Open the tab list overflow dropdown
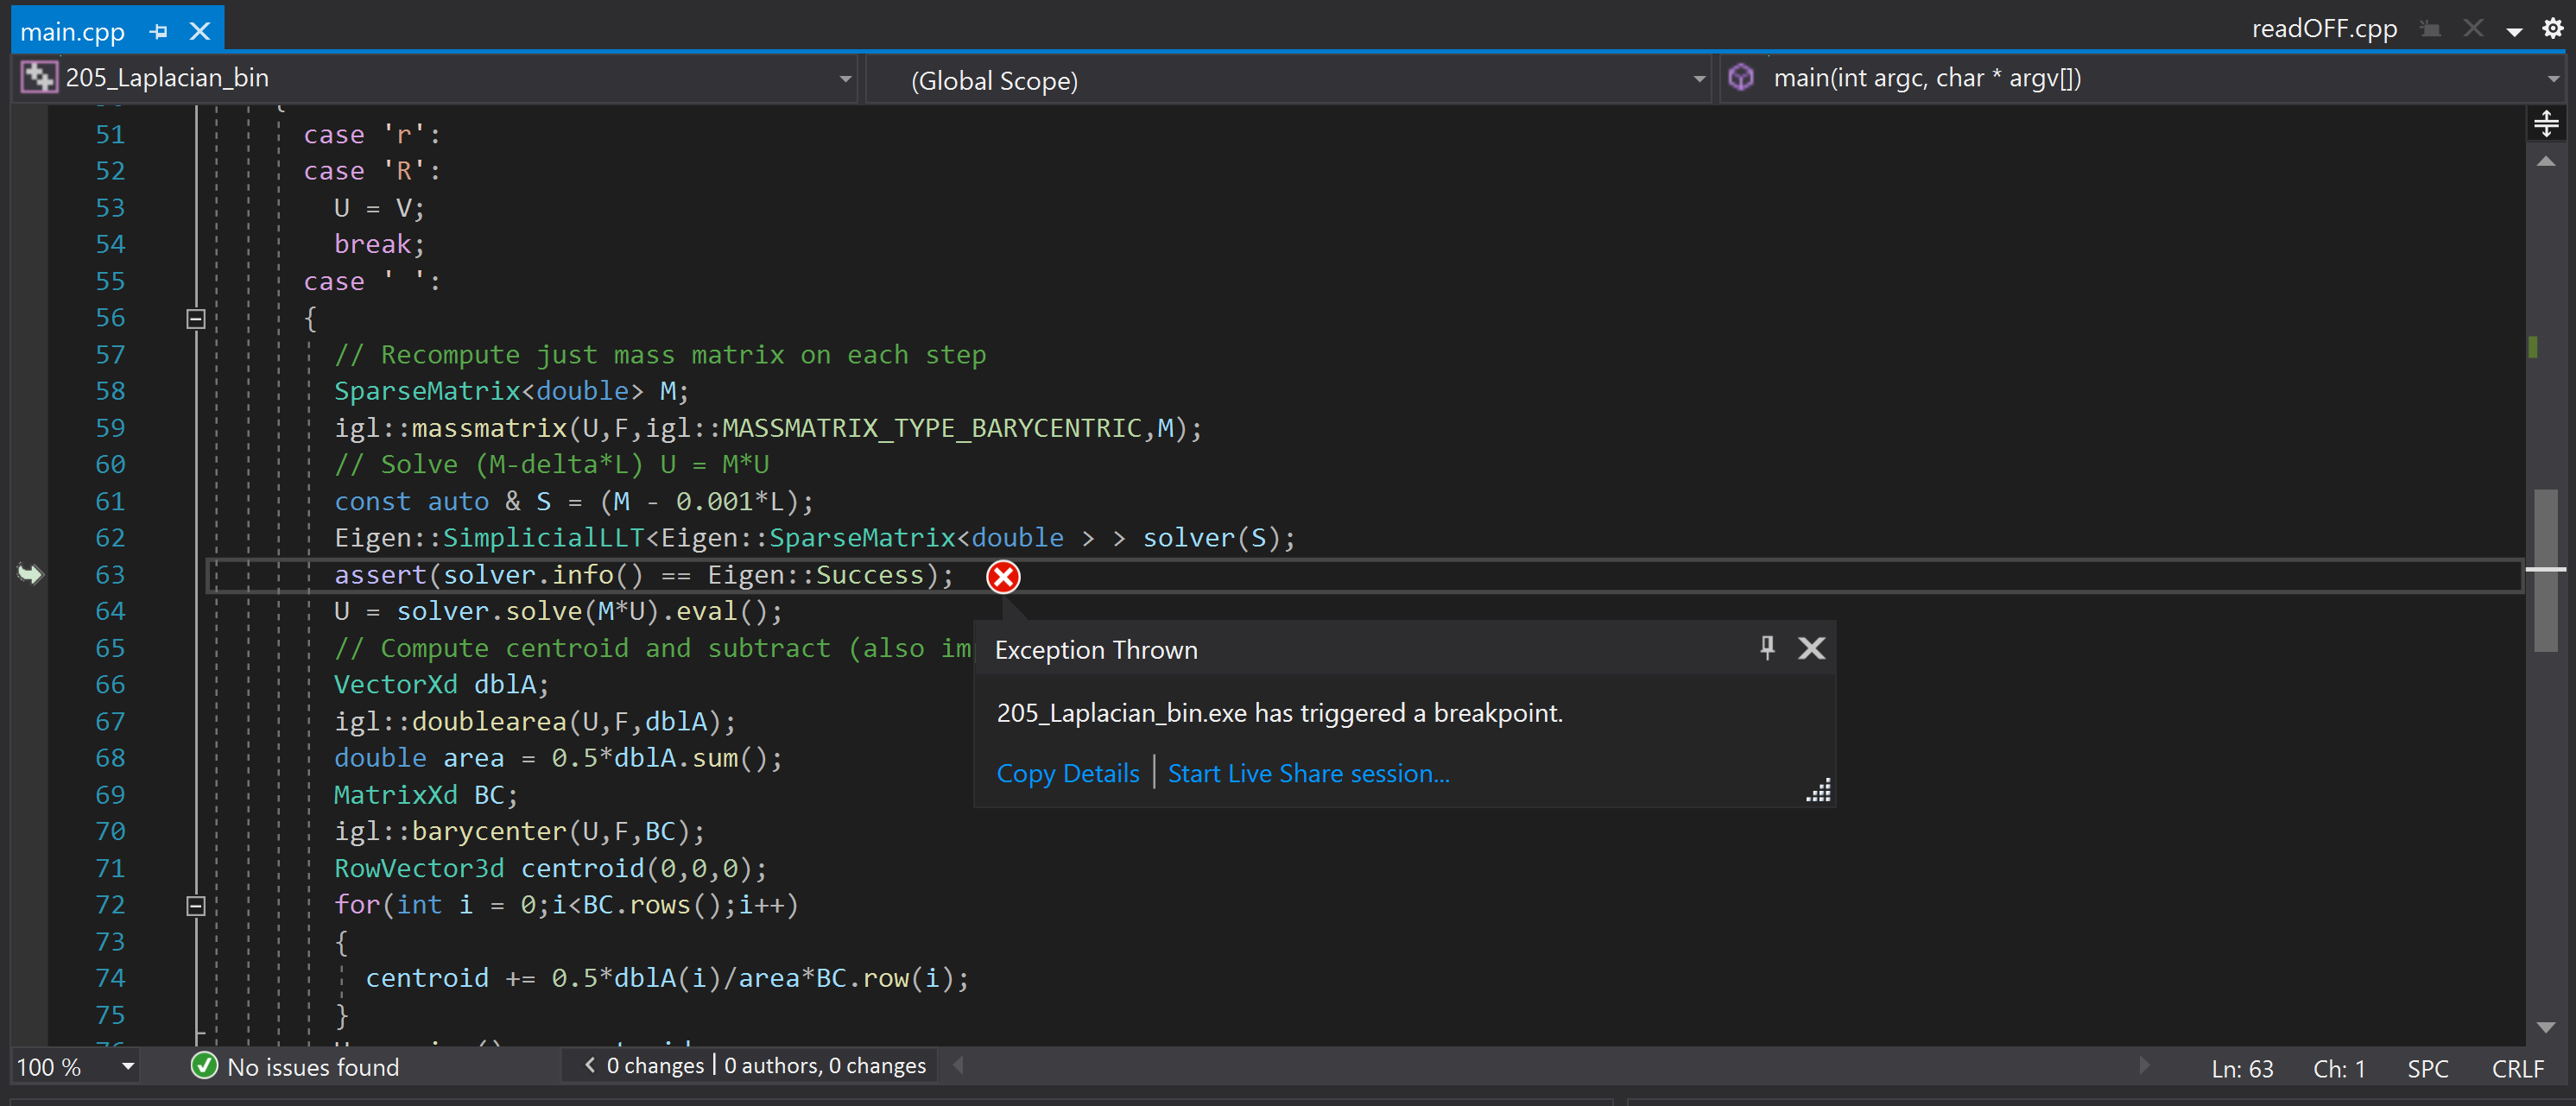2576x1106 pixels. [x=2513, y=31]
